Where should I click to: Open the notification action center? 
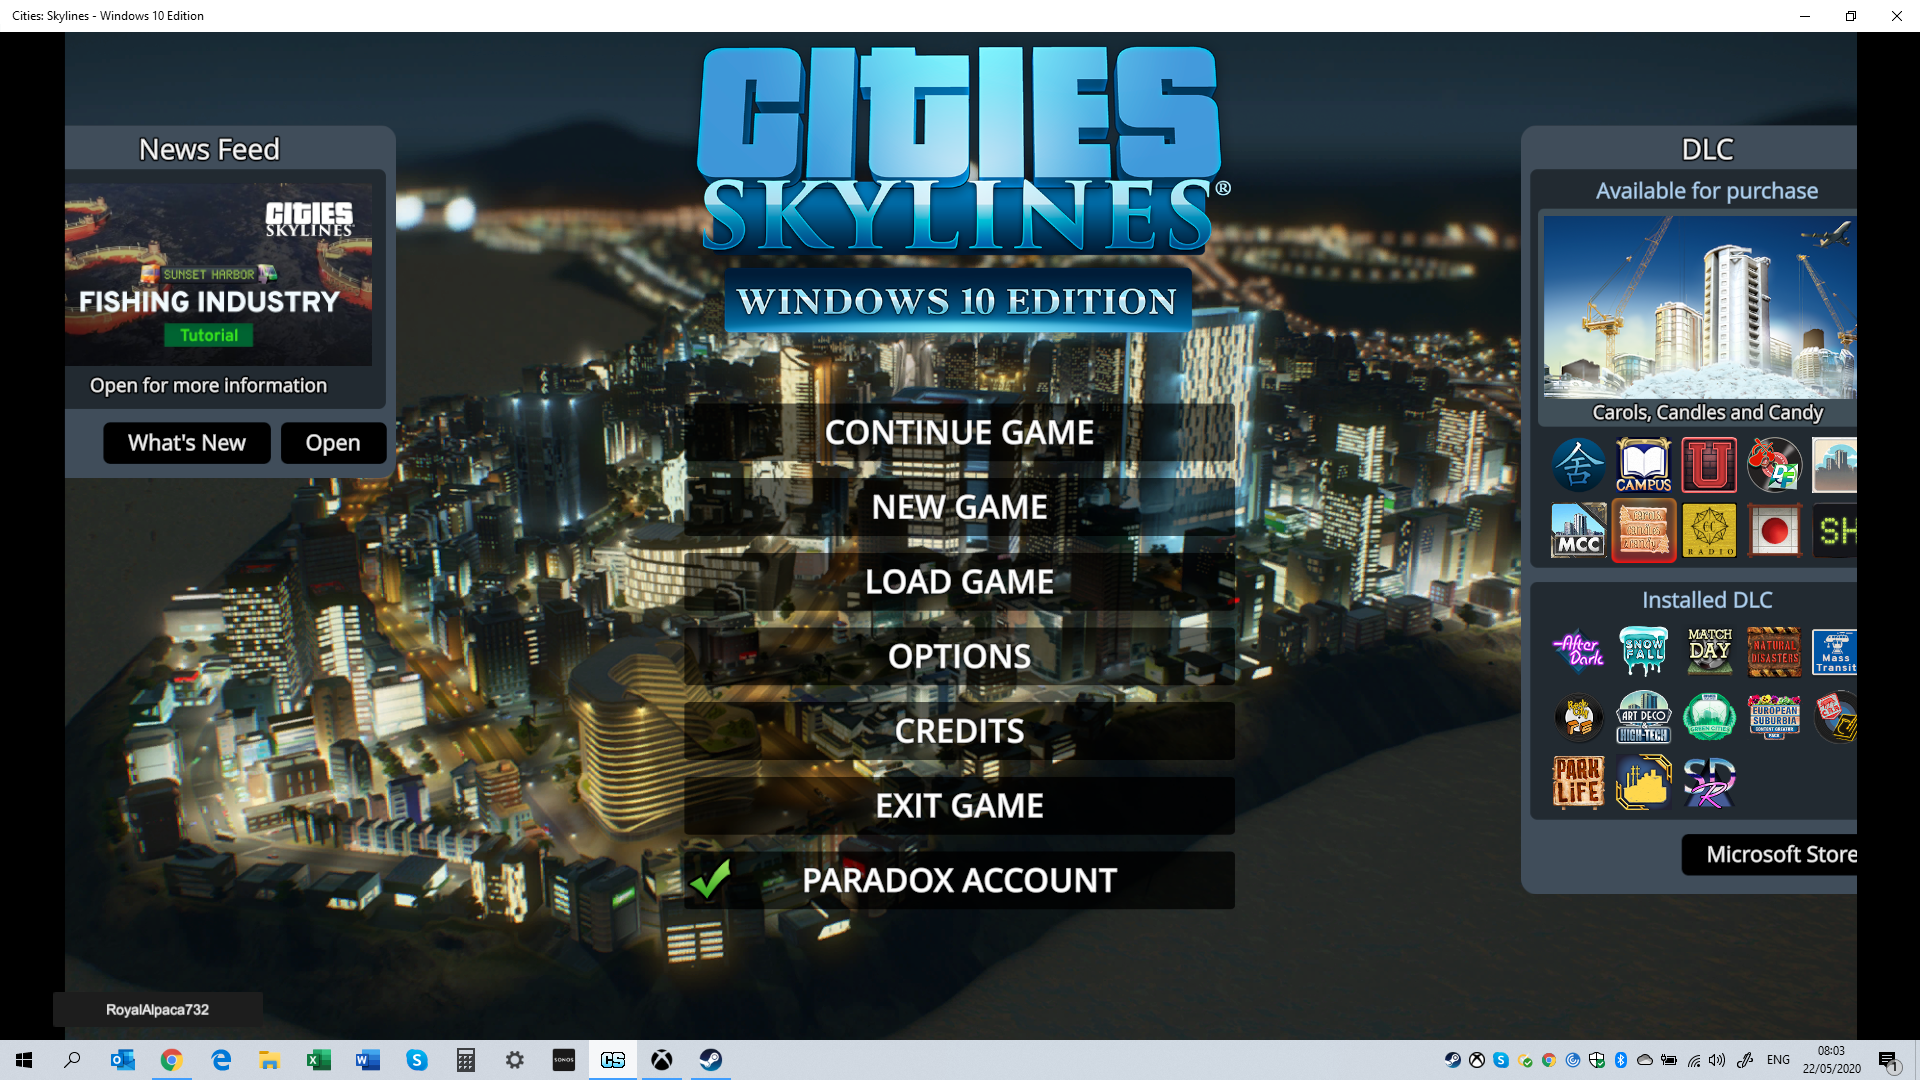(x=1889, y=1061)
